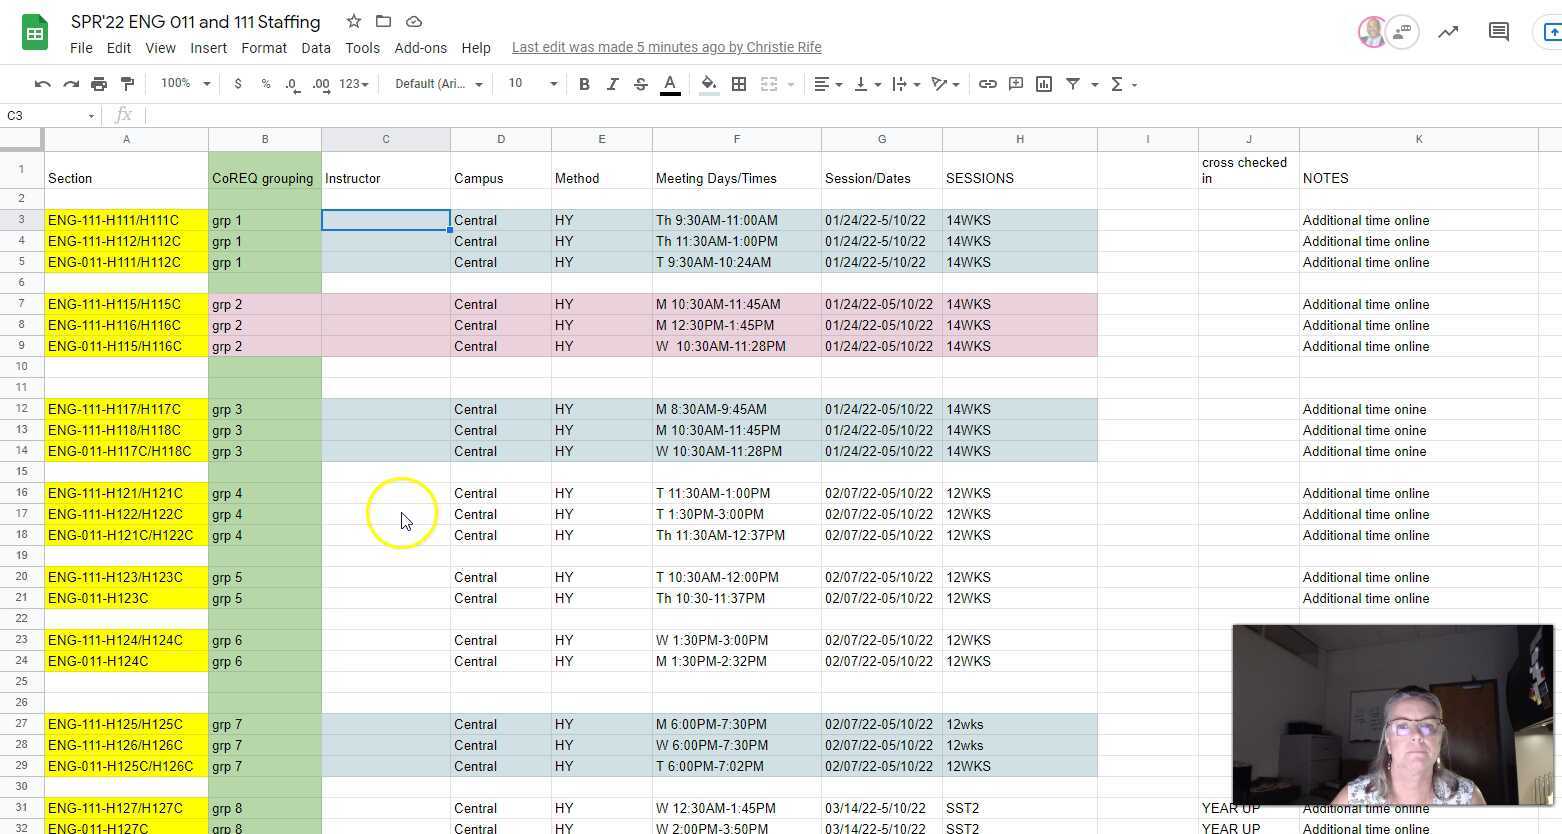Create a filter

(x=1071, y=83)
